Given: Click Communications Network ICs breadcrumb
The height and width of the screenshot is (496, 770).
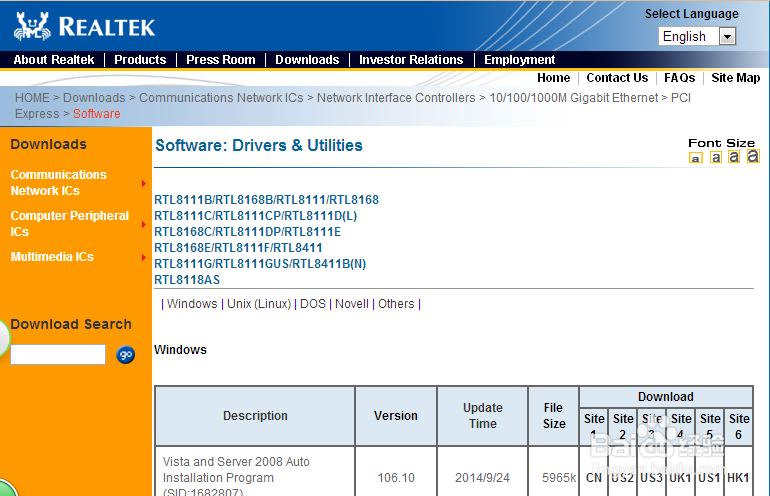Looking at the screenshot, I should tap(221, 98).
